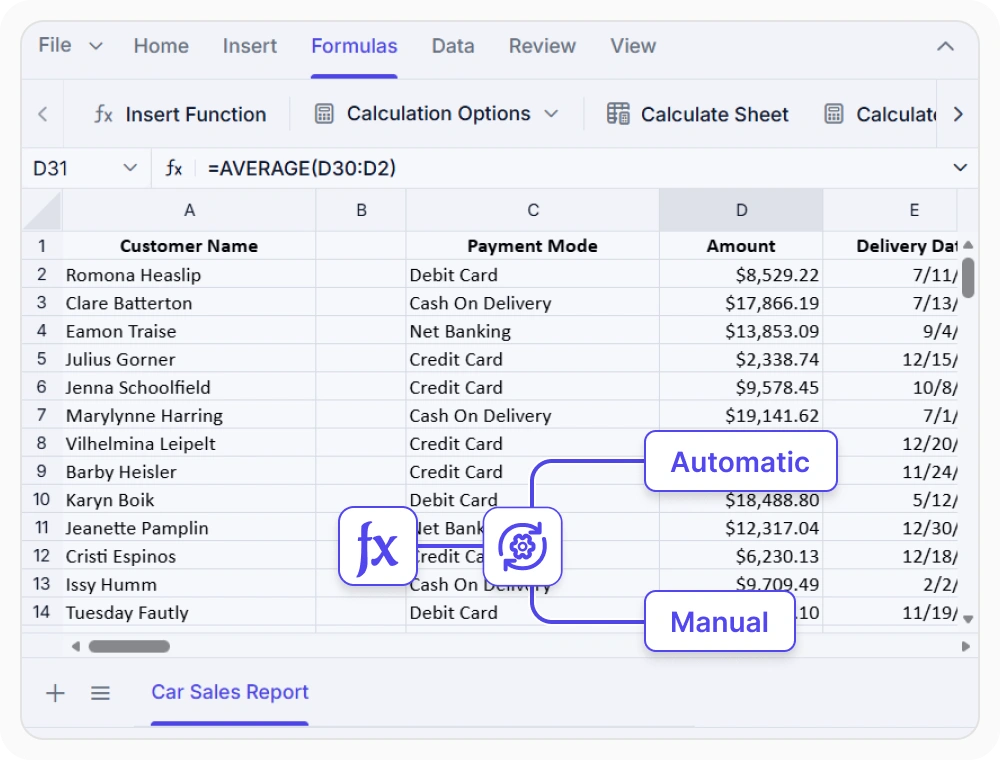The image size is (1000, 760).
Task: Select cell Jenna Schoolfield
Action: 189,387
